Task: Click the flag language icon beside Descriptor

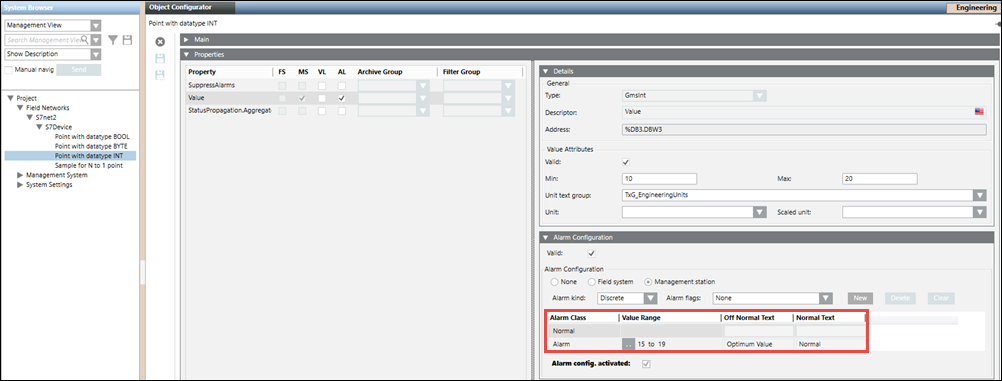Action: click(x=979, y=111)
